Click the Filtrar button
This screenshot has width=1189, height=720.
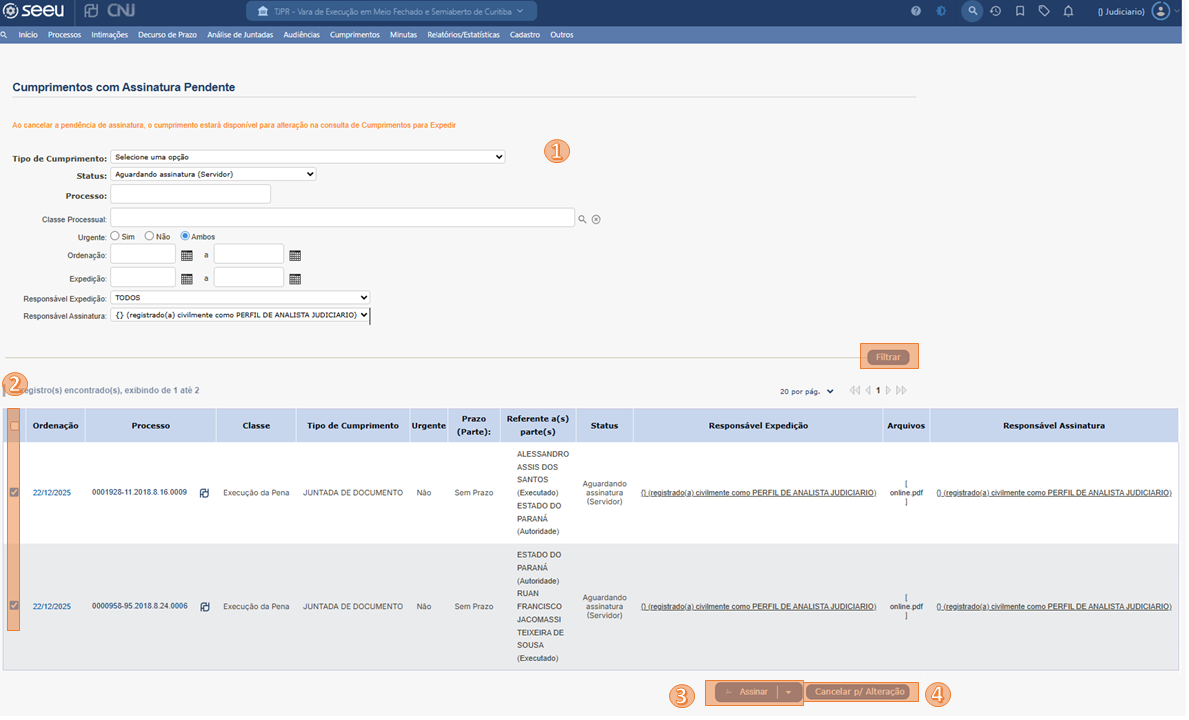(x=888, y=357)
